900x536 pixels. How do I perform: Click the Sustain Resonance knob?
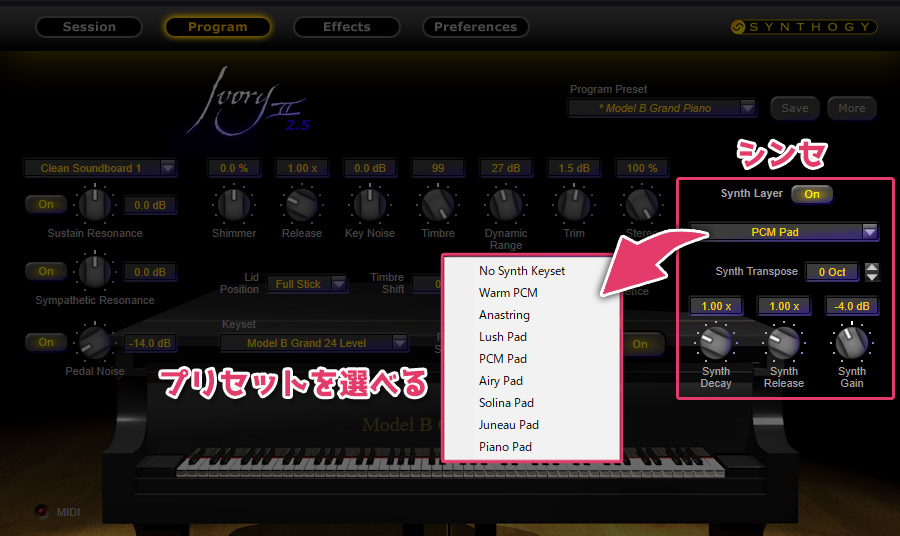click(x=95, y=204)
